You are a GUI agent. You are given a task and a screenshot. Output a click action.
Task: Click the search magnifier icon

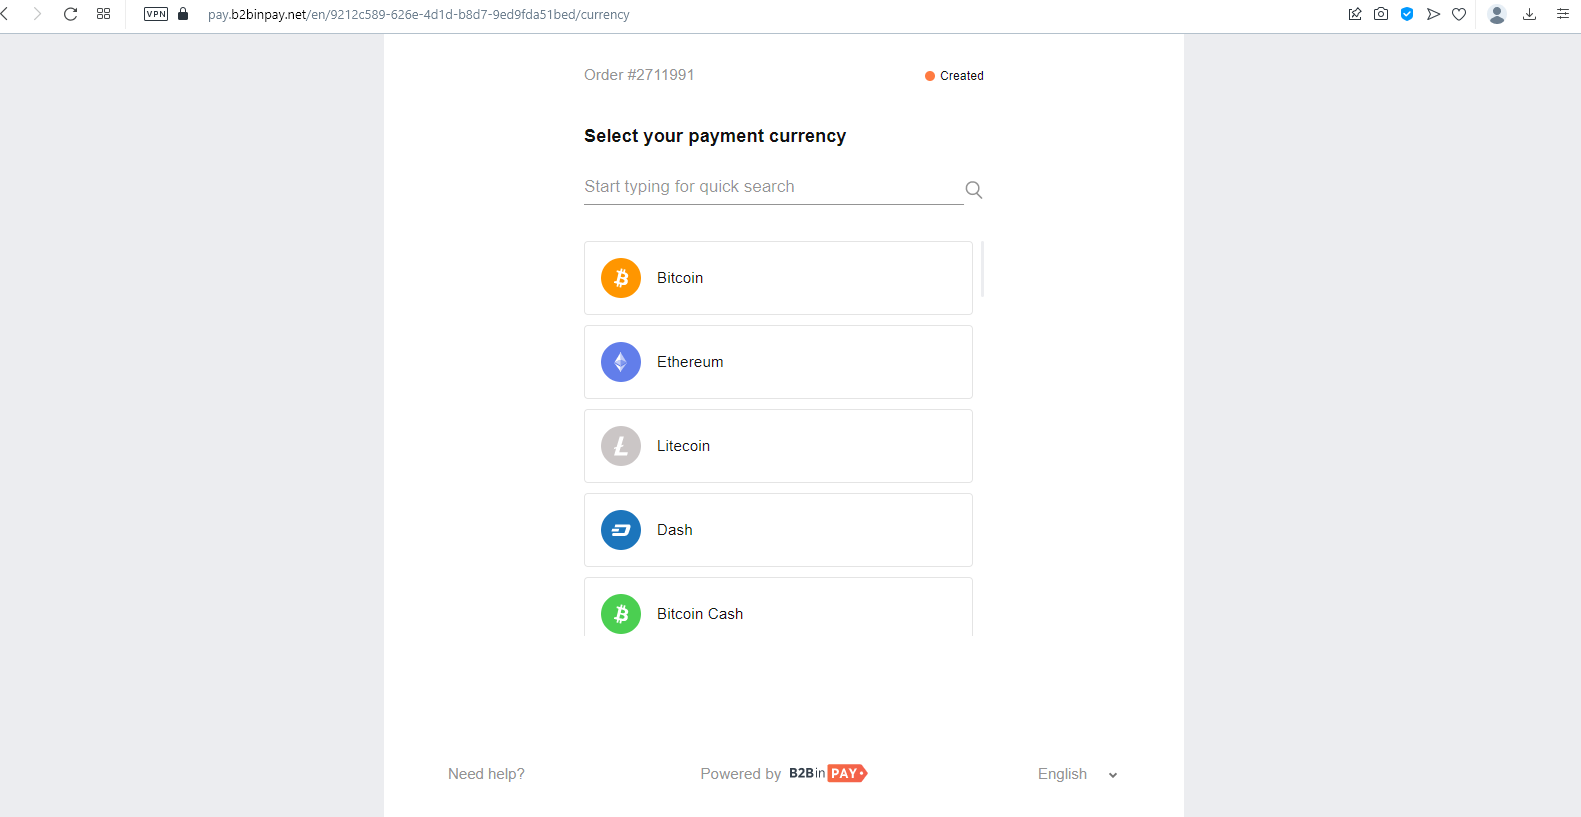point(973,189)
